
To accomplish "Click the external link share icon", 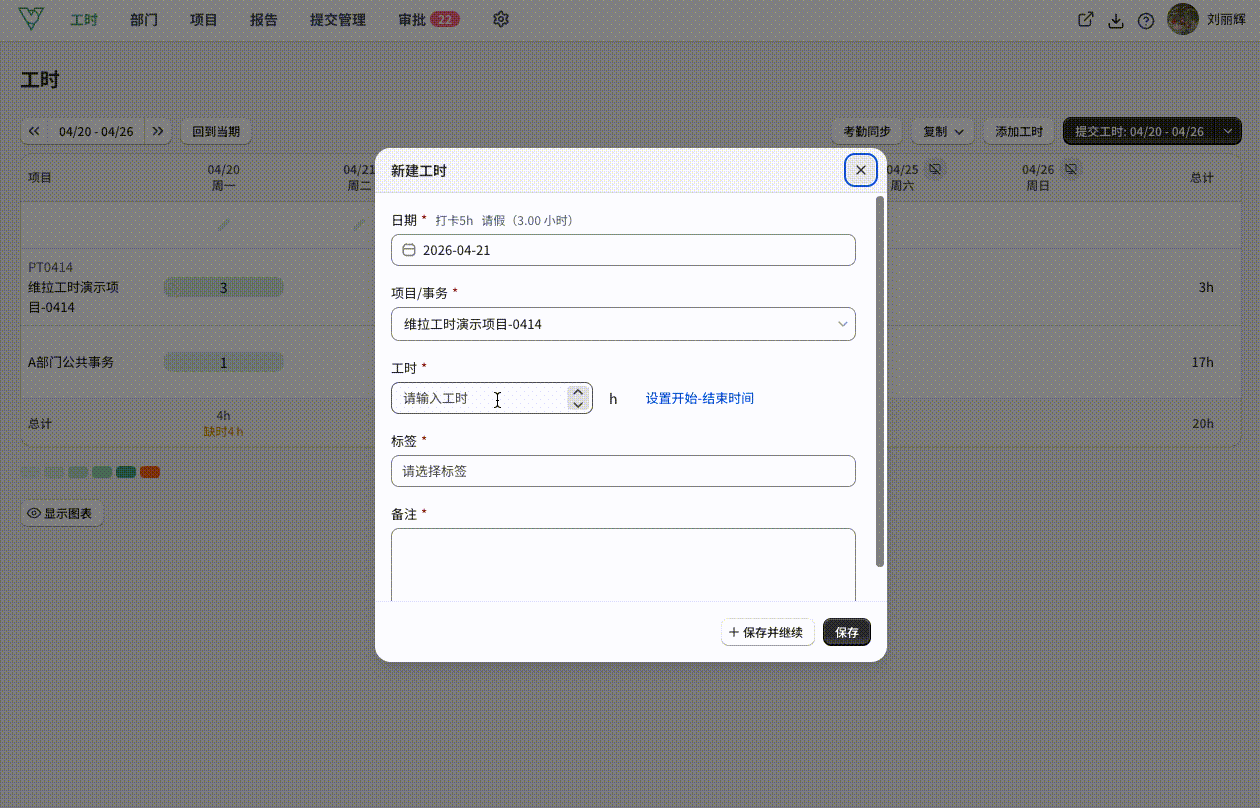I will click(x=1085, y=20).
